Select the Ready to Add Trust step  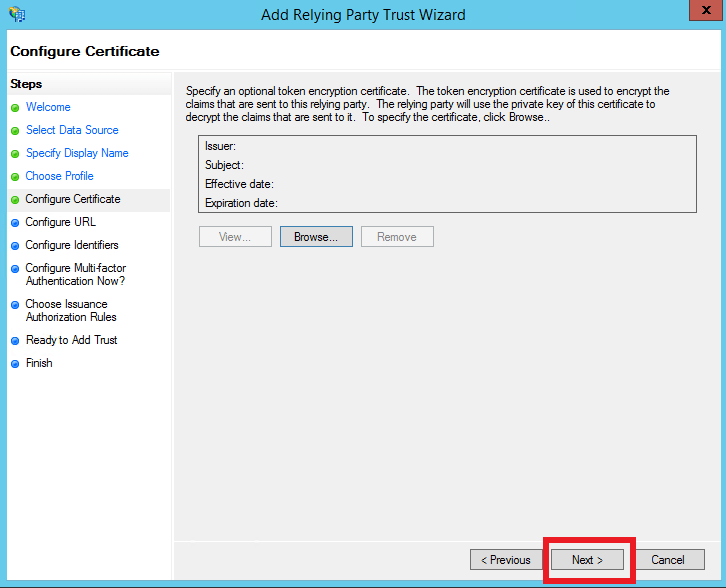[x=71, y=340]
